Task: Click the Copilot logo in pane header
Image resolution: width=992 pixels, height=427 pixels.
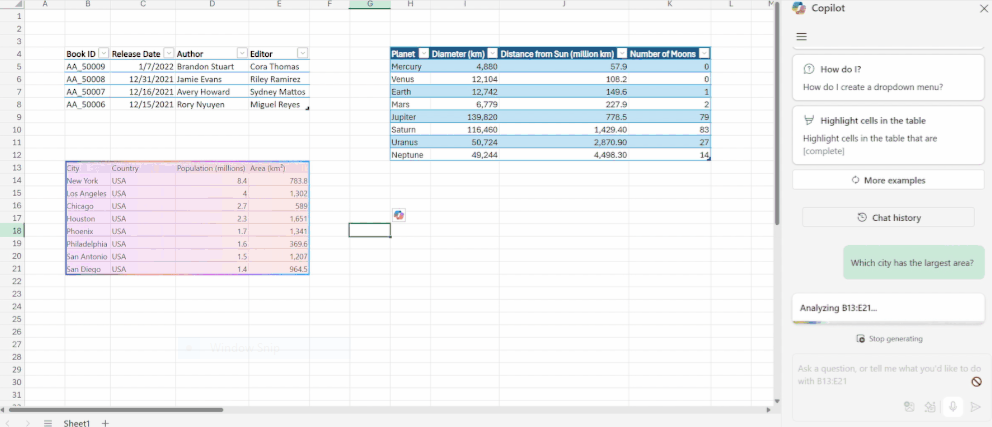Action: pos(799,8)
